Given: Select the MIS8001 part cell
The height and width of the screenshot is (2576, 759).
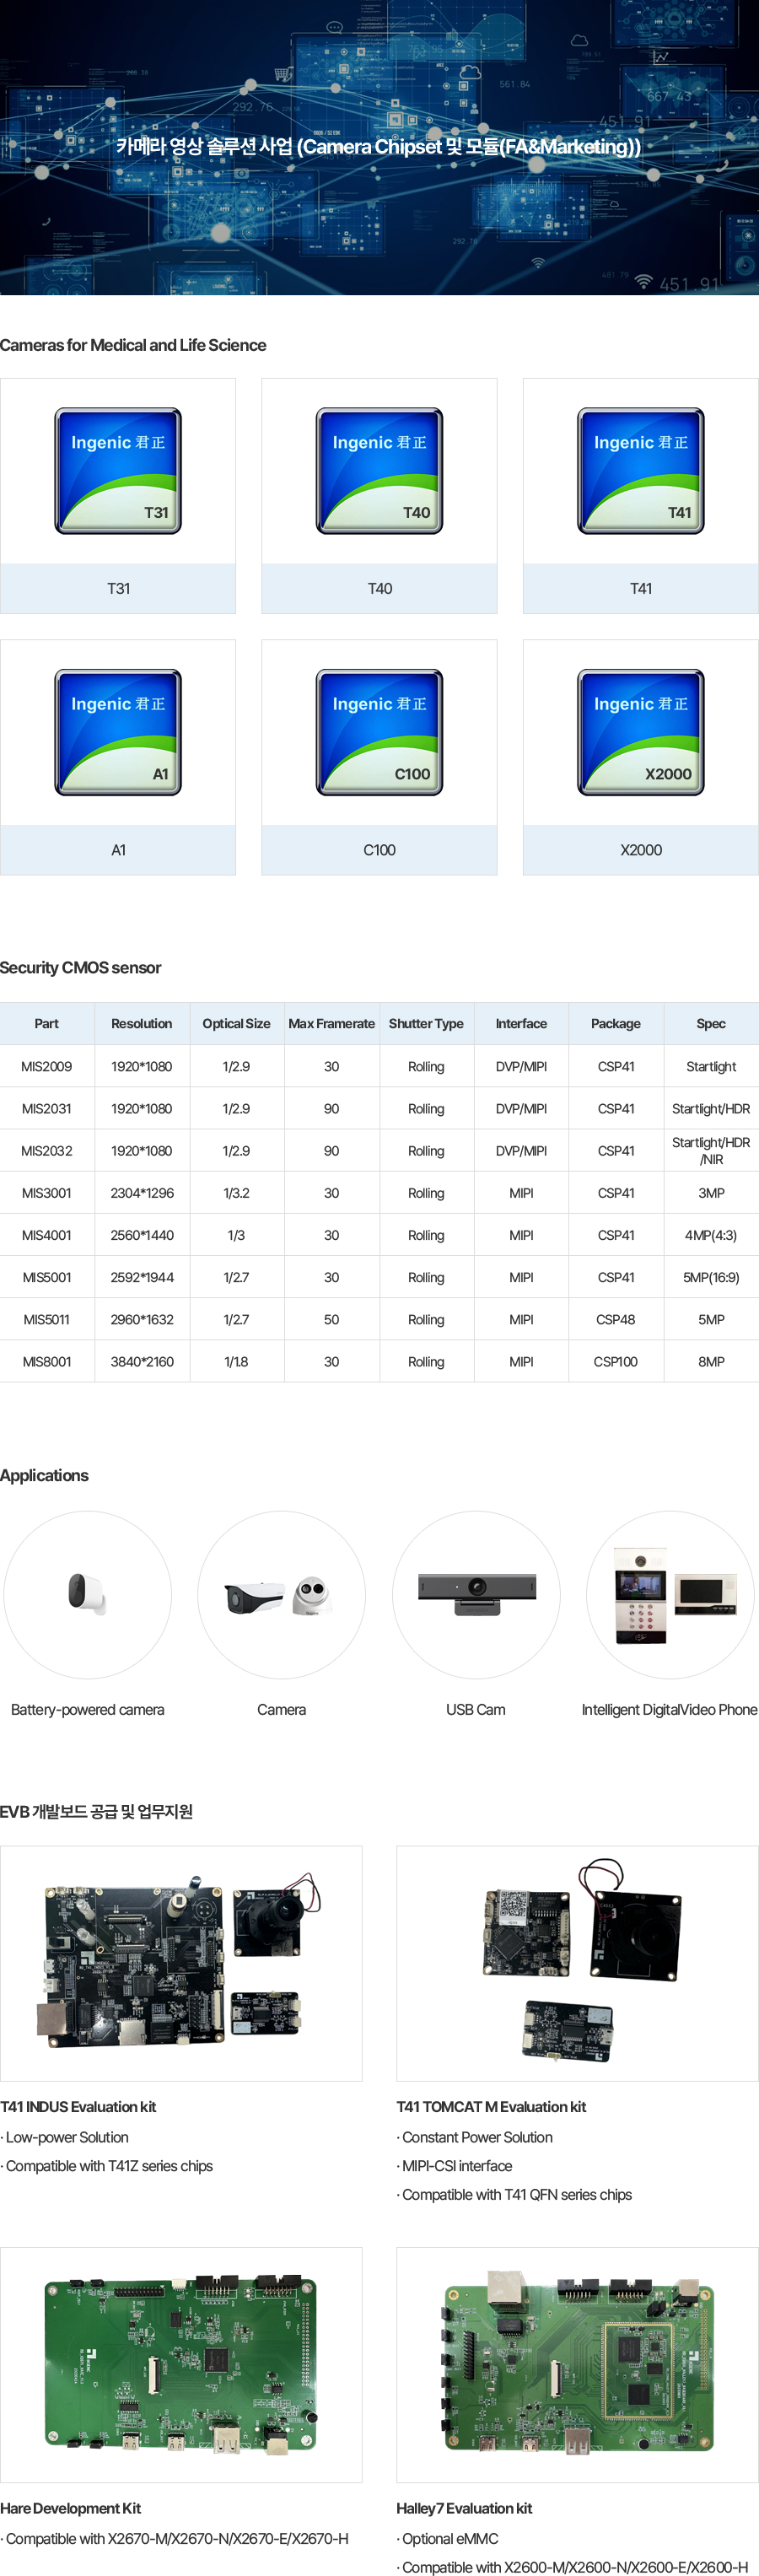Looking at the screenshot, I should coord(47,1362).
